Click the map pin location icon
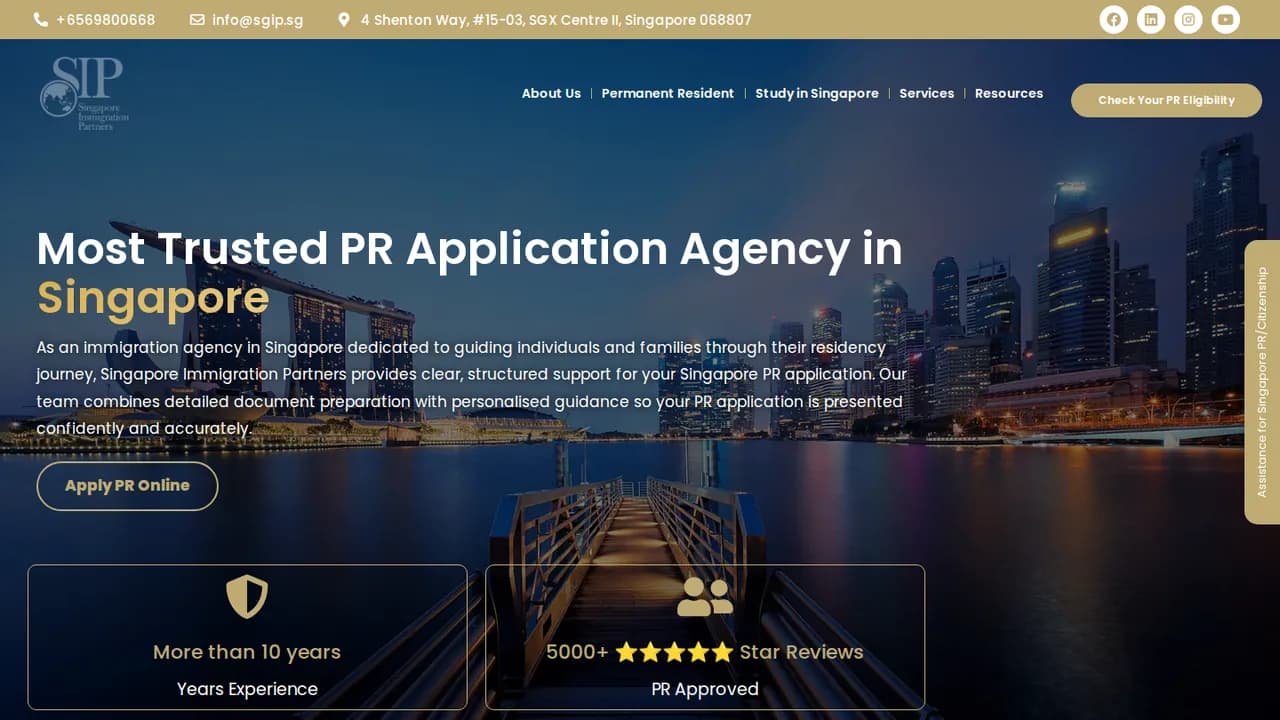 tap(344, 19)
